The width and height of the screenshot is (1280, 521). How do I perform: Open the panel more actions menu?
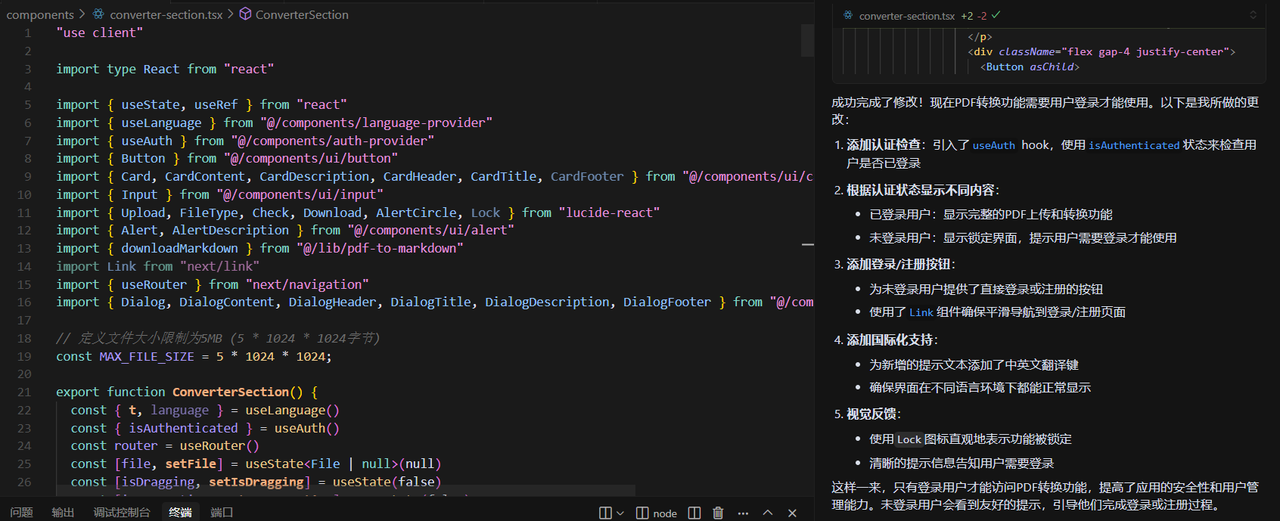click(743, 513)
